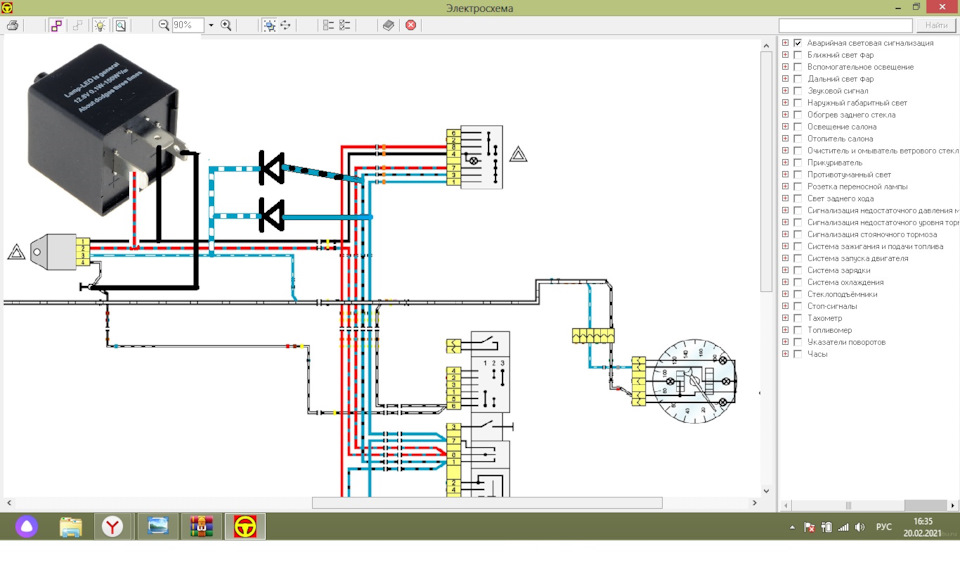
Task: Zoom out with the minus magnifier
Action: click(x=163, y=25)
